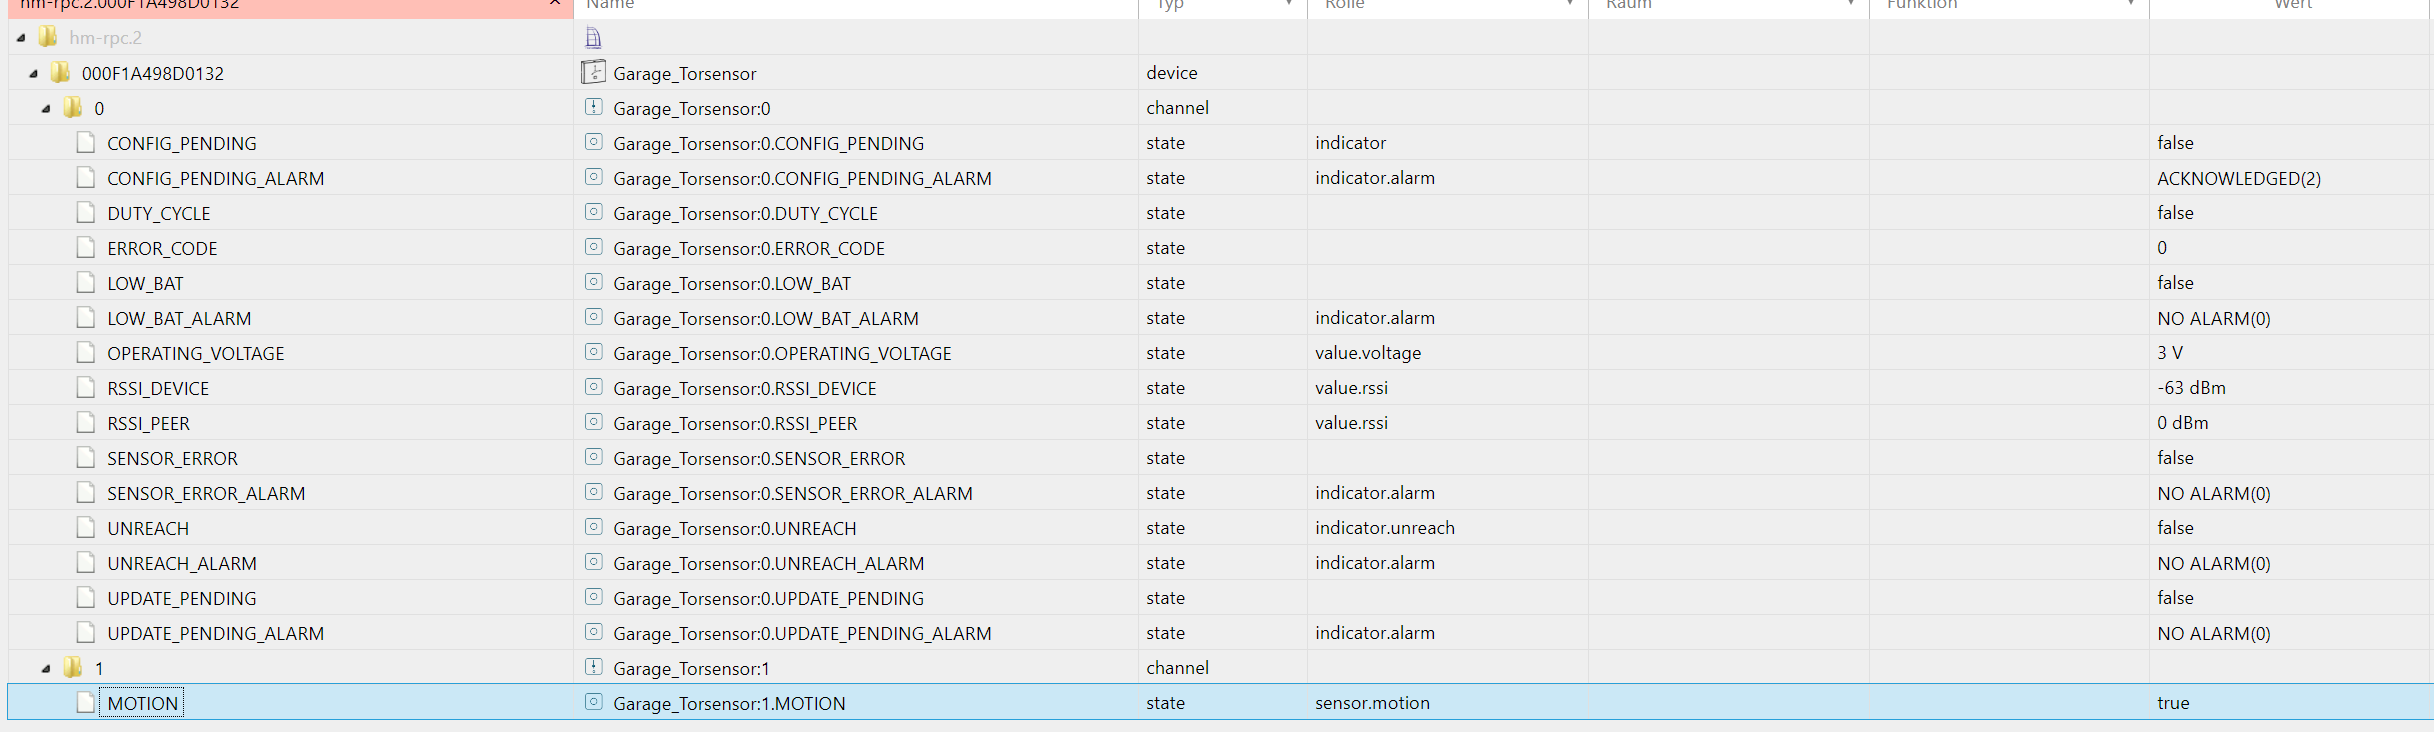
Task: Click the indicator.unreach role cell
Action: (x=1385, y=528)
